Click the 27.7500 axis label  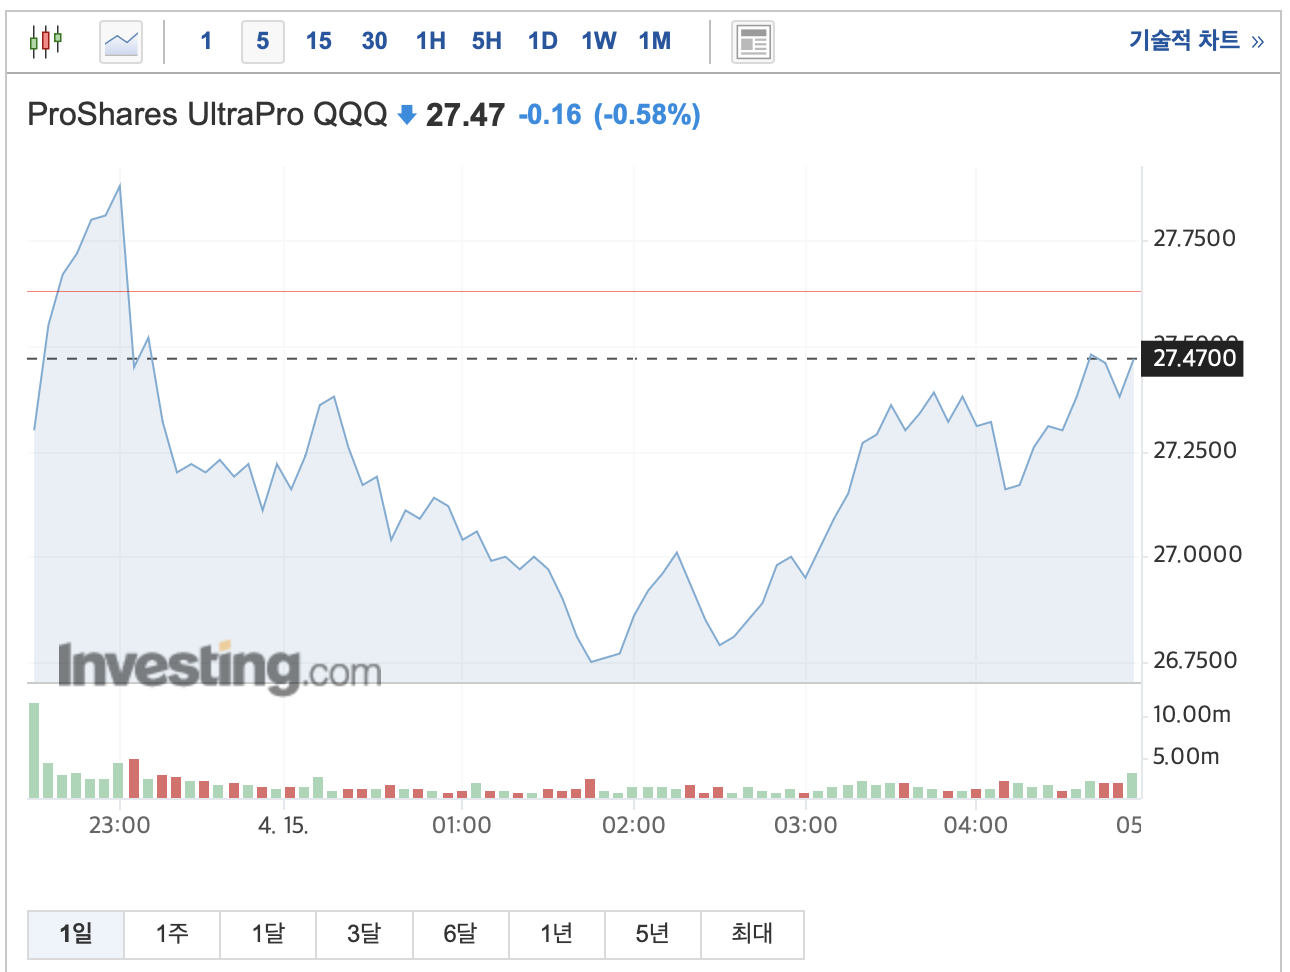click(1194, 239)
